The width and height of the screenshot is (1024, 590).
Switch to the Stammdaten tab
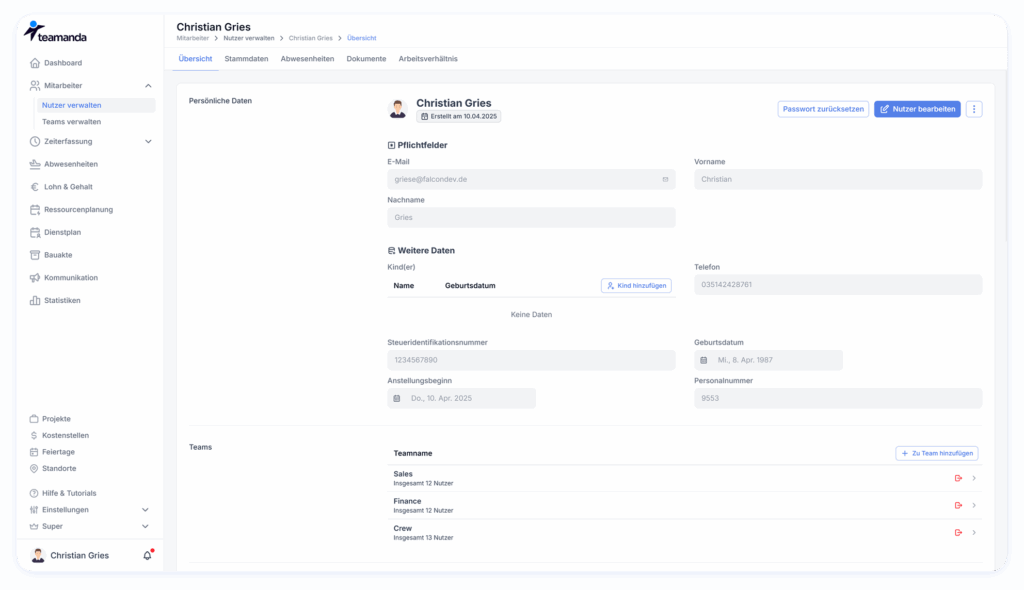click(x=246, y=59)
